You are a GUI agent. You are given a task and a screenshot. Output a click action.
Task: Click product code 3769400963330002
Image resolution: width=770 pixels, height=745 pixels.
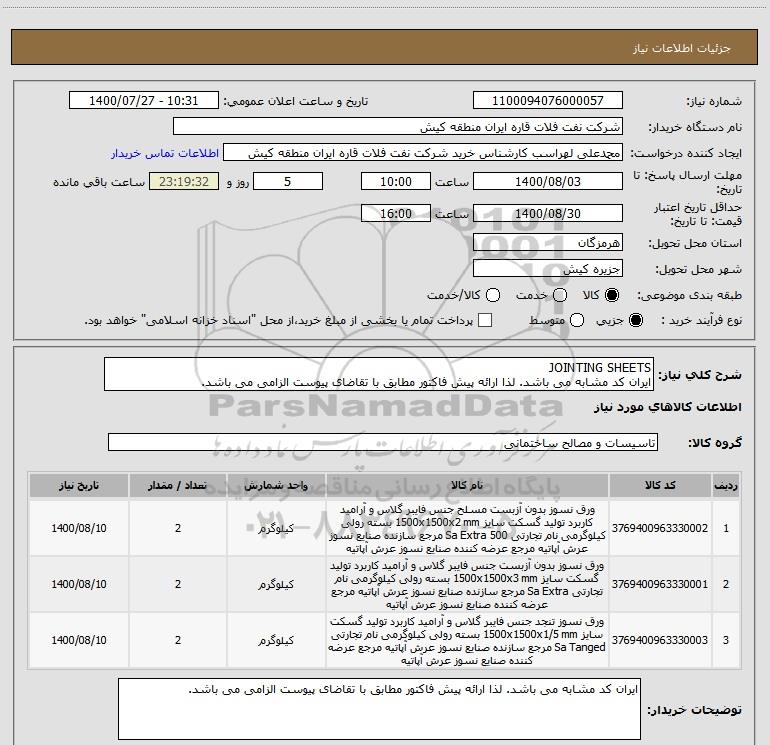(x=660, y=528)
